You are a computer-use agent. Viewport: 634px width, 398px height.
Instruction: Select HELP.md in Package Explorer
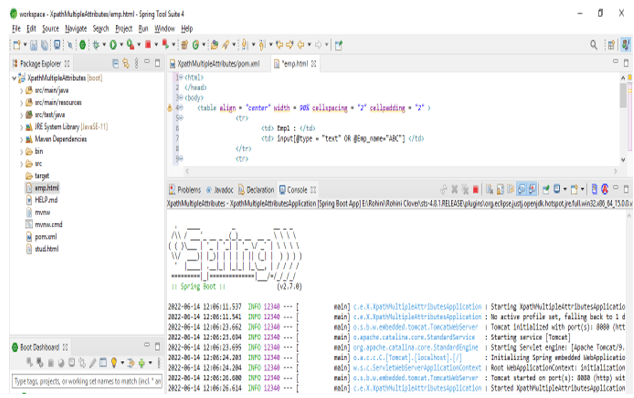point(42,200)
